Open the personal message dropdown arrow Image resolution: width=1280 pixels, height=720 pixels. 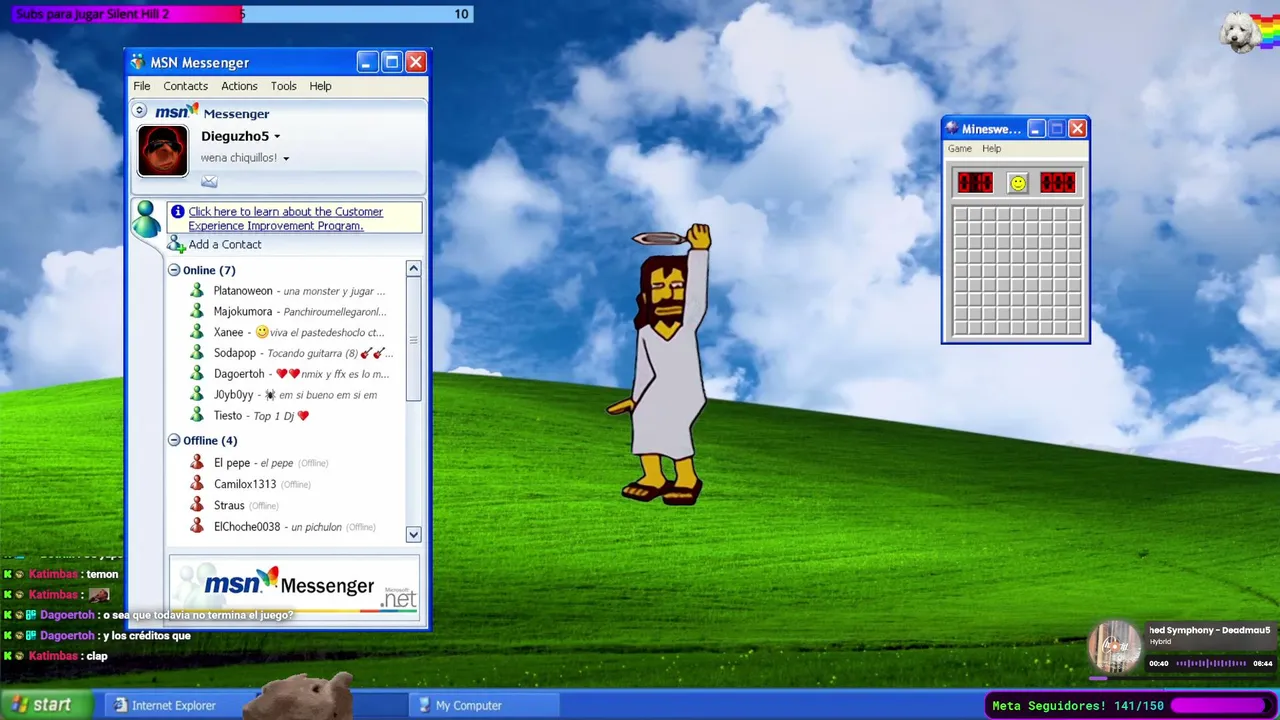coord(286,159)
